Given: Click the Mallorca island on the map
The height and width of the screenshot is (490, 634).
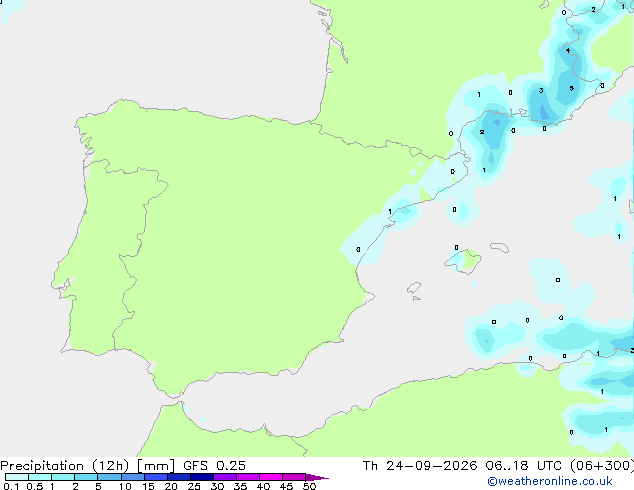Looking at the screenshot, I should [463, 261].
